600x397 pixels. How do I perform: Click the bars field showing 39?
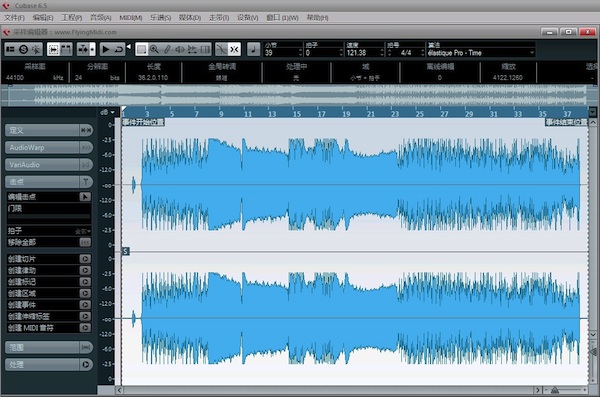tap(281, 53)
